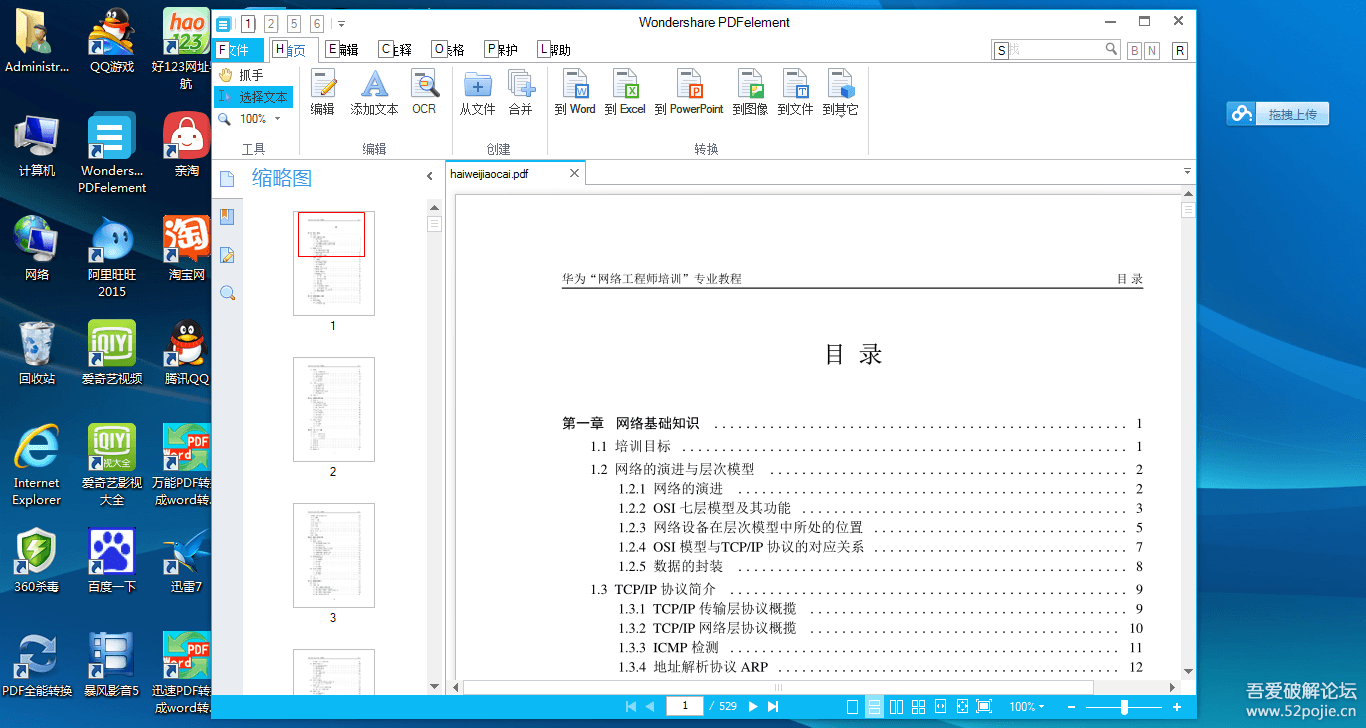Enable facing continuous view mode
The image size is (1366, 728).
[x=918, y=707]
